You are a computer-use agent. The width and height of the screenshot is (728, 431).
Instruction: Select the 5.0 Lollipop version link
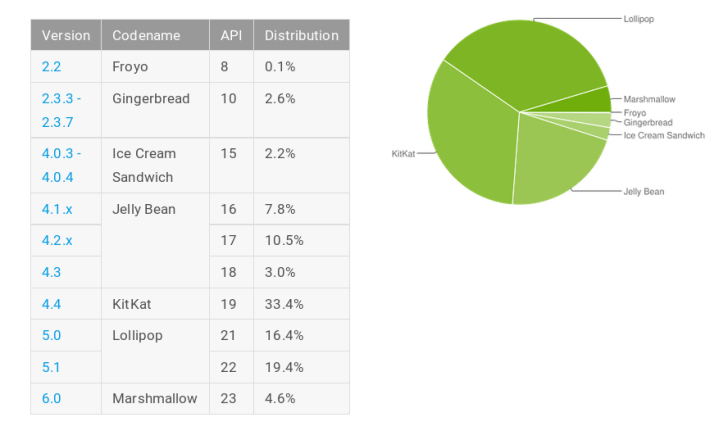coord(51,335)
